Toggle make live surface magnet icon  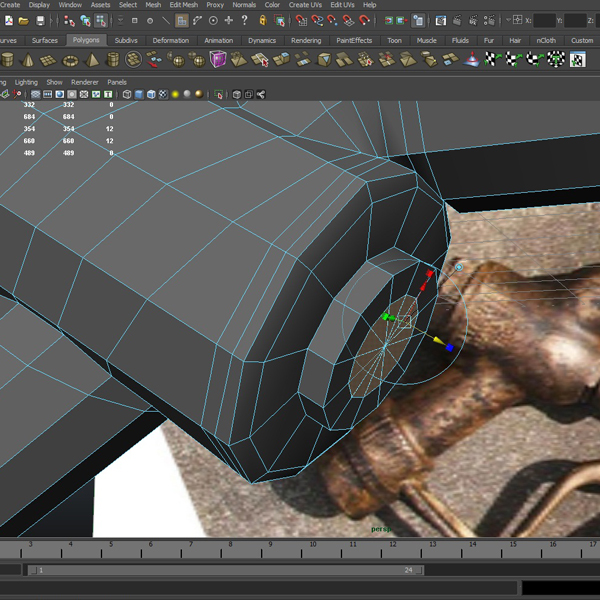364,20
